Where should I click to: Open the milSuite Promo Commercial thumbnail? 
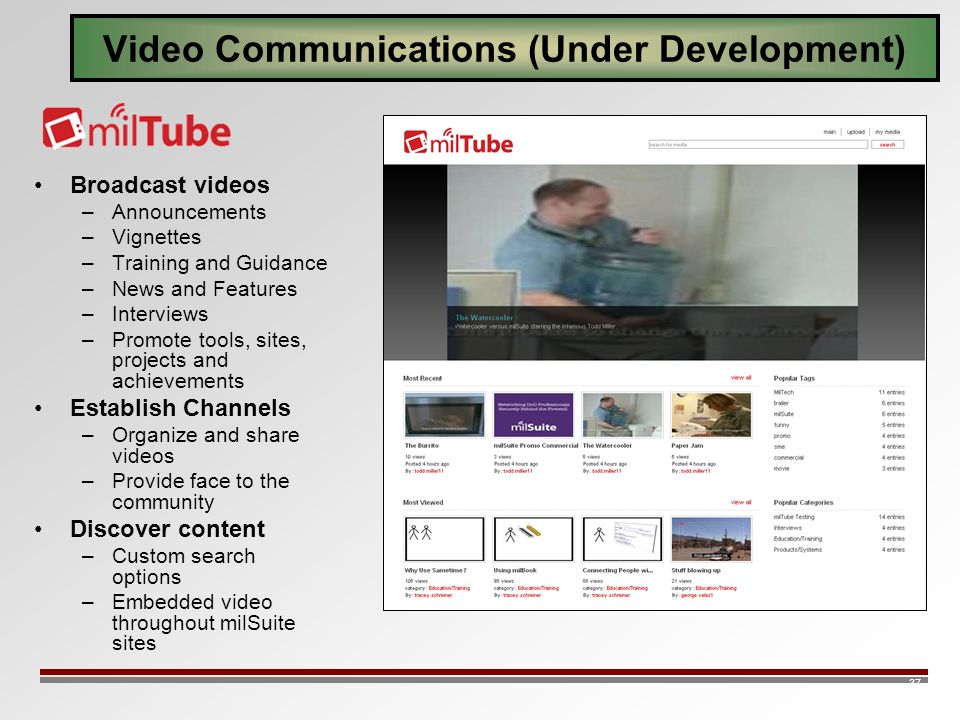[533, 415]
